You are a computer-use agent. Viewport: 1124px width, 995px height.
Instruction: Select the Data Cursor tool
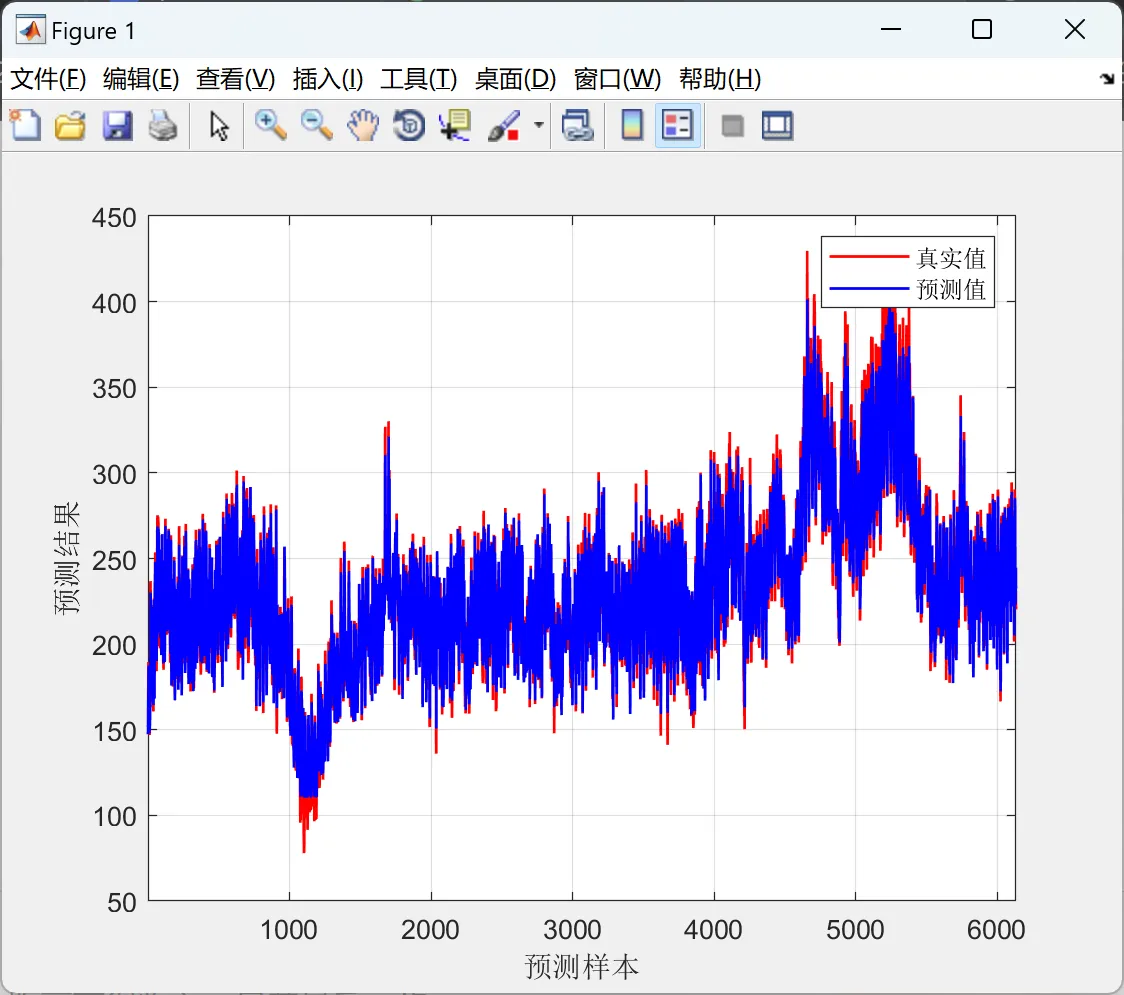coord(455,125)
